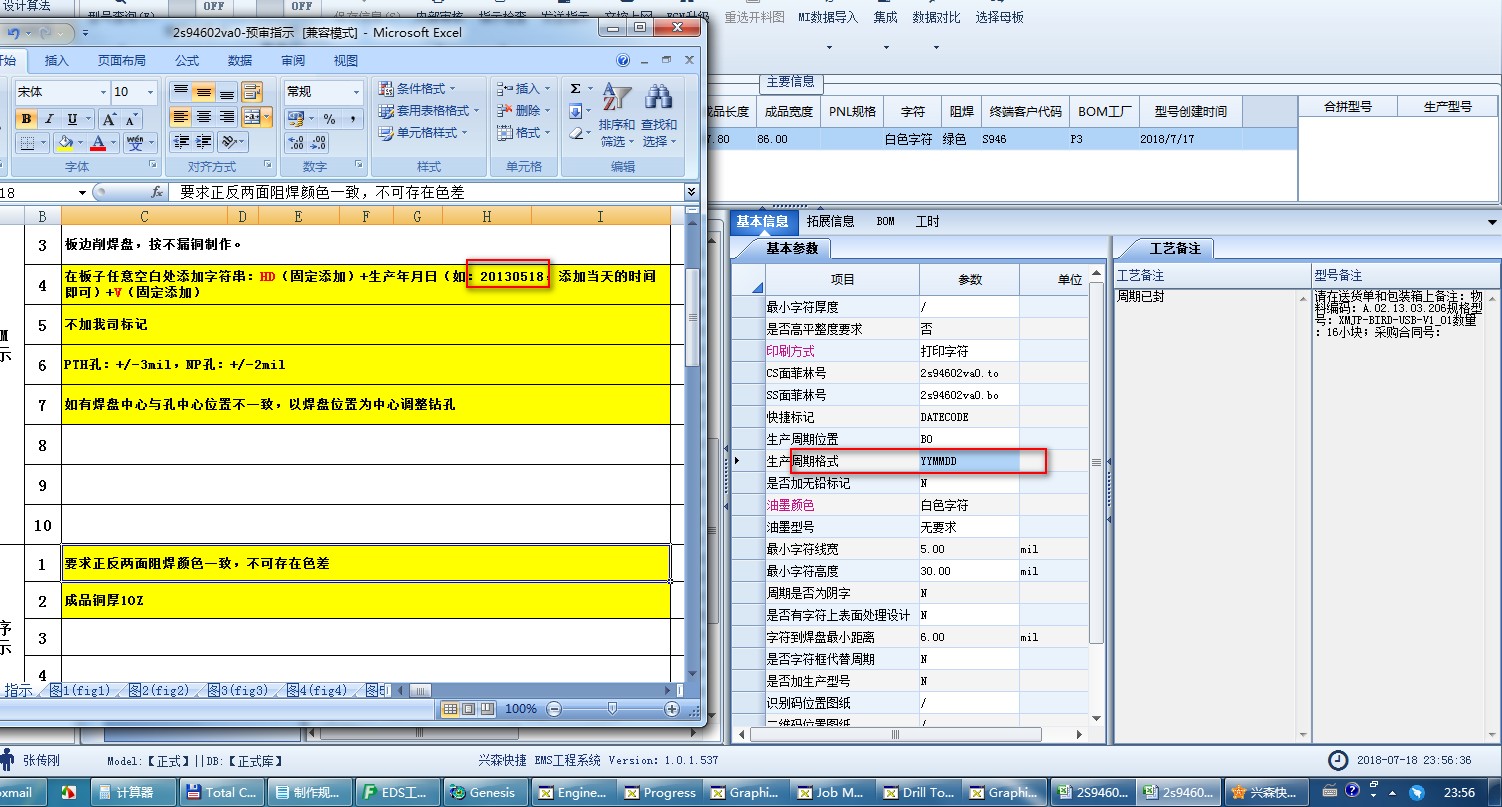Open font size dropdown showing 10

coord(151,92)
